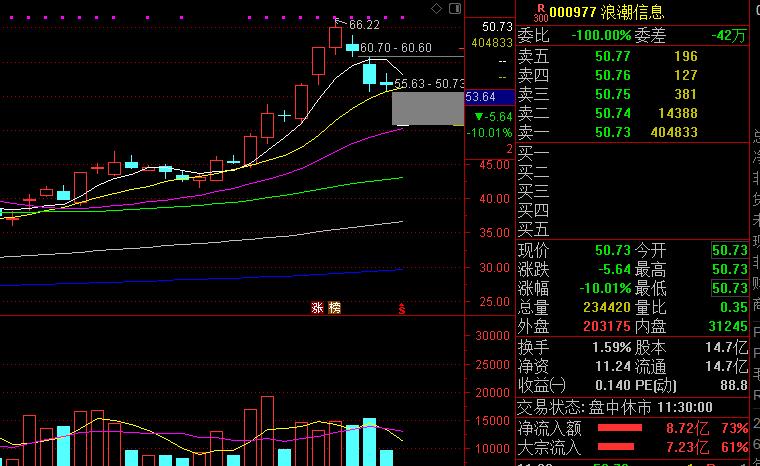The image size is (760, 466).
Task: Click the 股本 value 14.7亿
Action: [x=727, y=348]
